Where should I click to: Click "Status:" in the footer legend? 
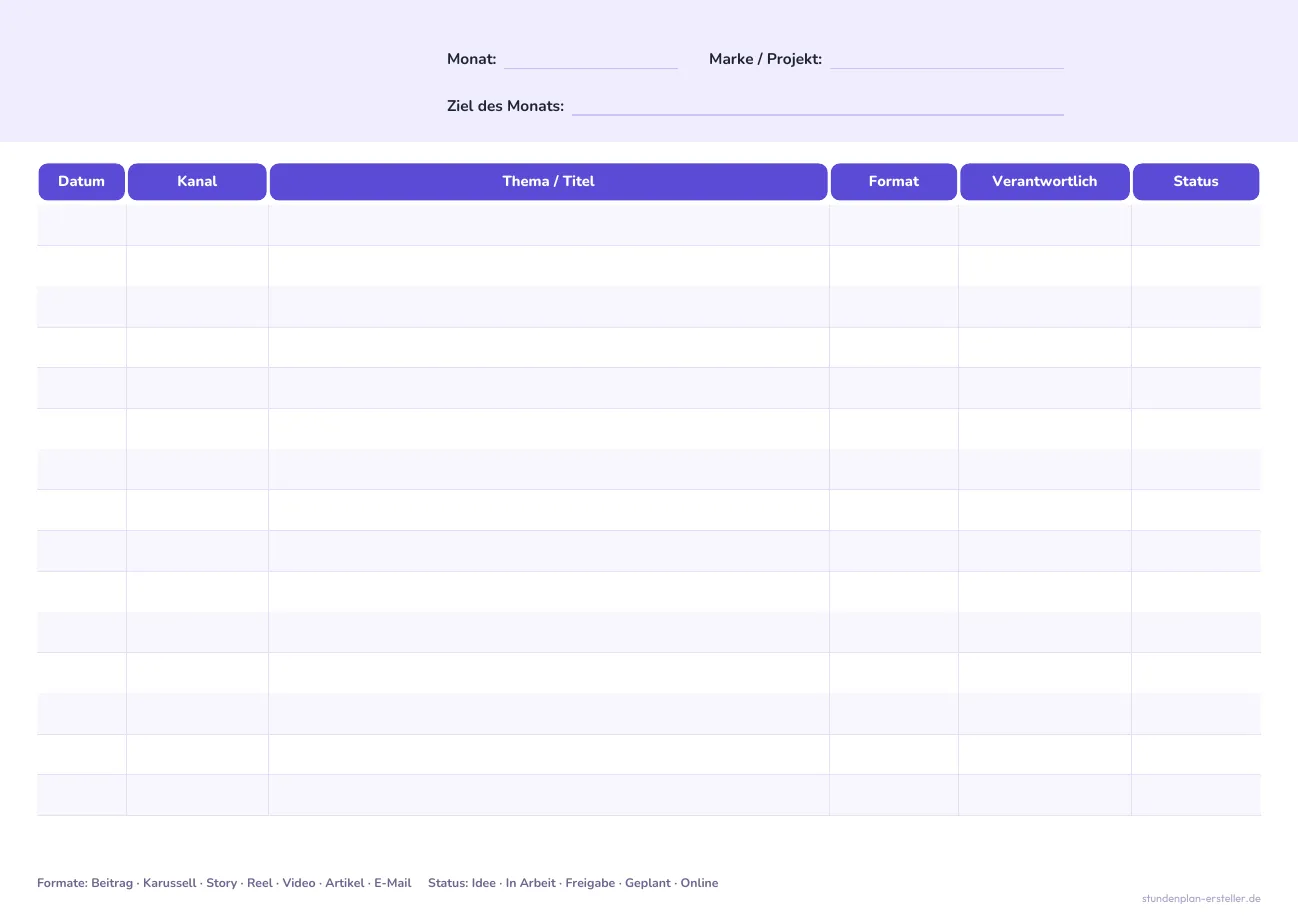(448, 883)
